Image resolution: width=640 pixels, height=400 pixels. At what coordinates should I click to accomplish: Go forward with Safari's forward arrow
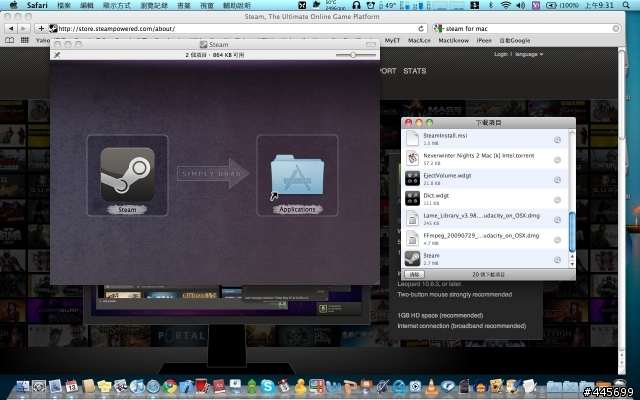pos(24,29)
